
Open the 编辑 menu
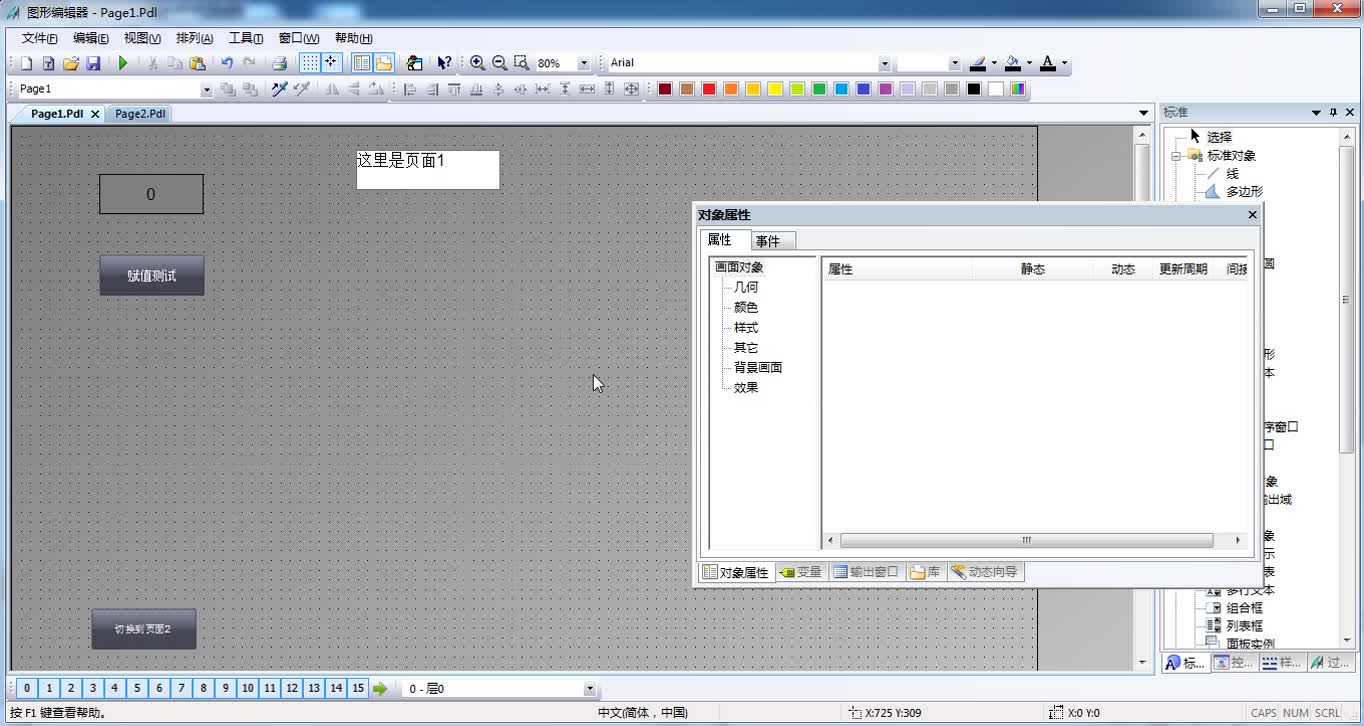tap(91, 38)
